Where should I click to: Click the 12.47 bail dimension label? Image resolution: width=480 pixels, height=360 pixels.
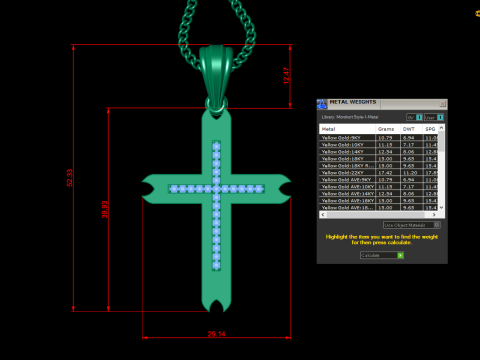pyautogui.click(x=286, y=76)
